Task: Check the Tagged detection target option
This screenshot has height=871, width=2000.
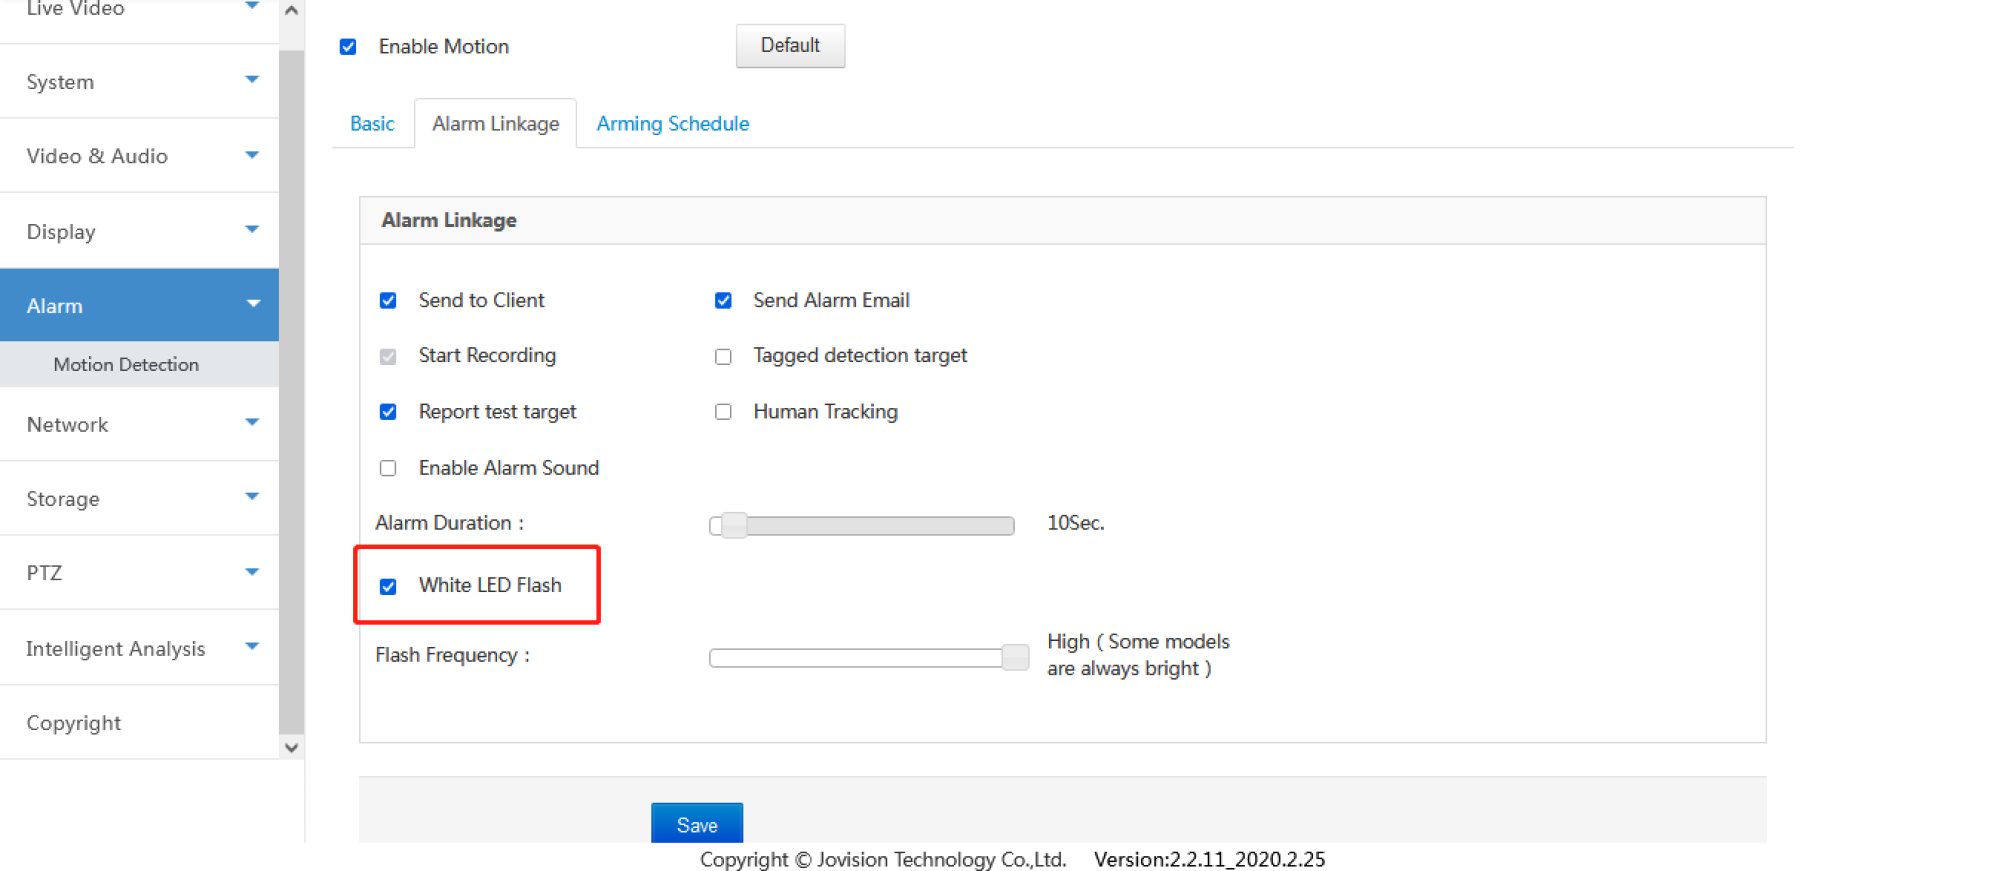Action: point(723,357)
